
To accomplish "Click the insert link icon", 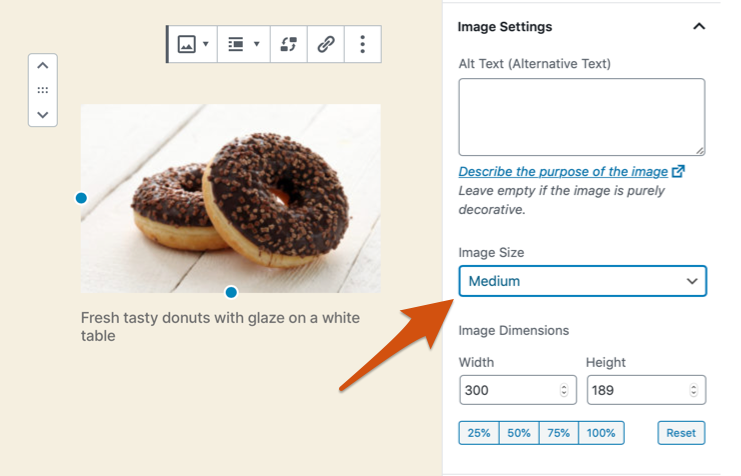I will [325, 45].
